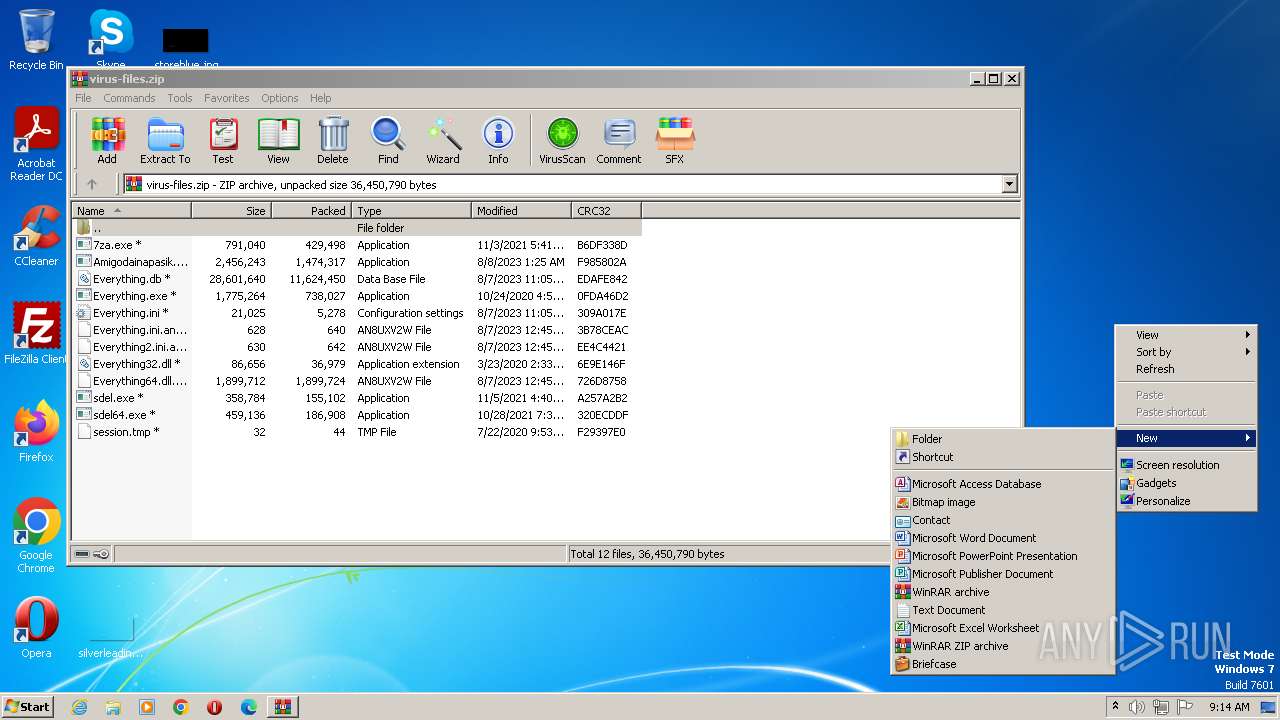1280x720 pixels.
Task: Select the parent folder '..' row
Action: tap(356, 228)
